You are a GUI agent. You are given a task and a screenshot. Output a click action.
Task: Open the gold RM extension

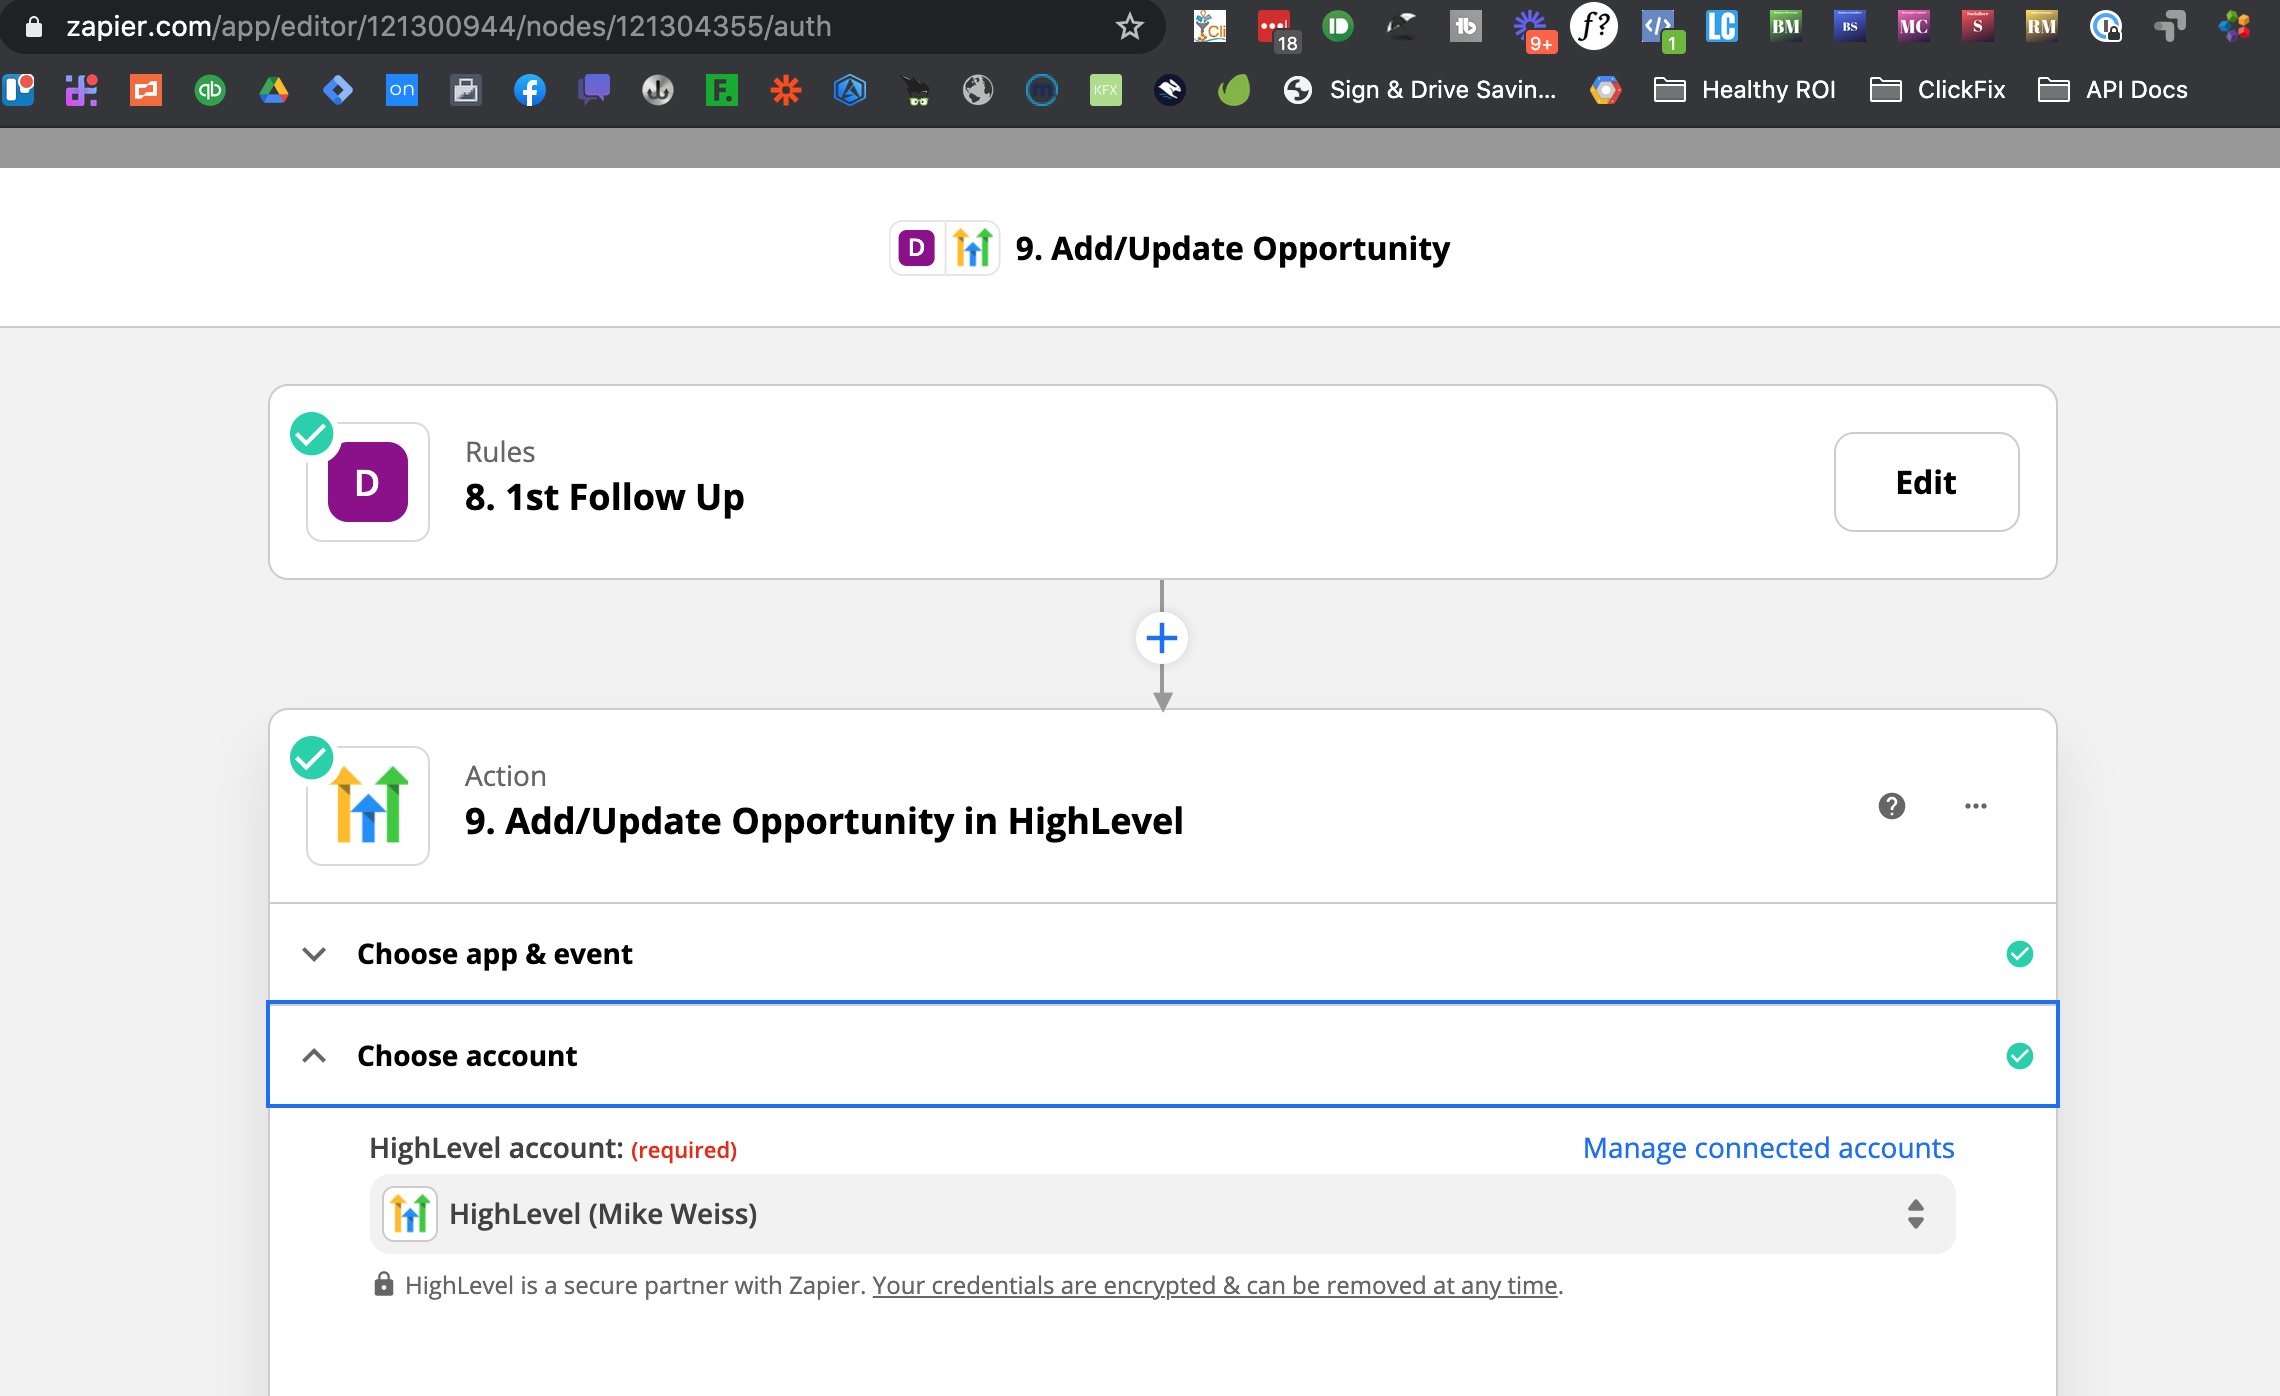click(x=2042, y=26)
